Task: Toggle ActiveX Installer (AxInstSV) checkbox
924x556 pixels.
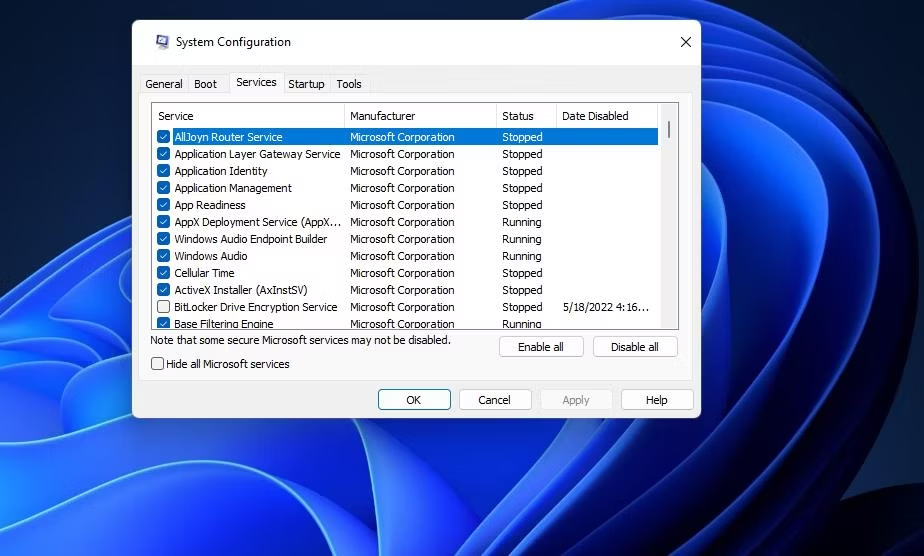Action: (x=163, y=290)
